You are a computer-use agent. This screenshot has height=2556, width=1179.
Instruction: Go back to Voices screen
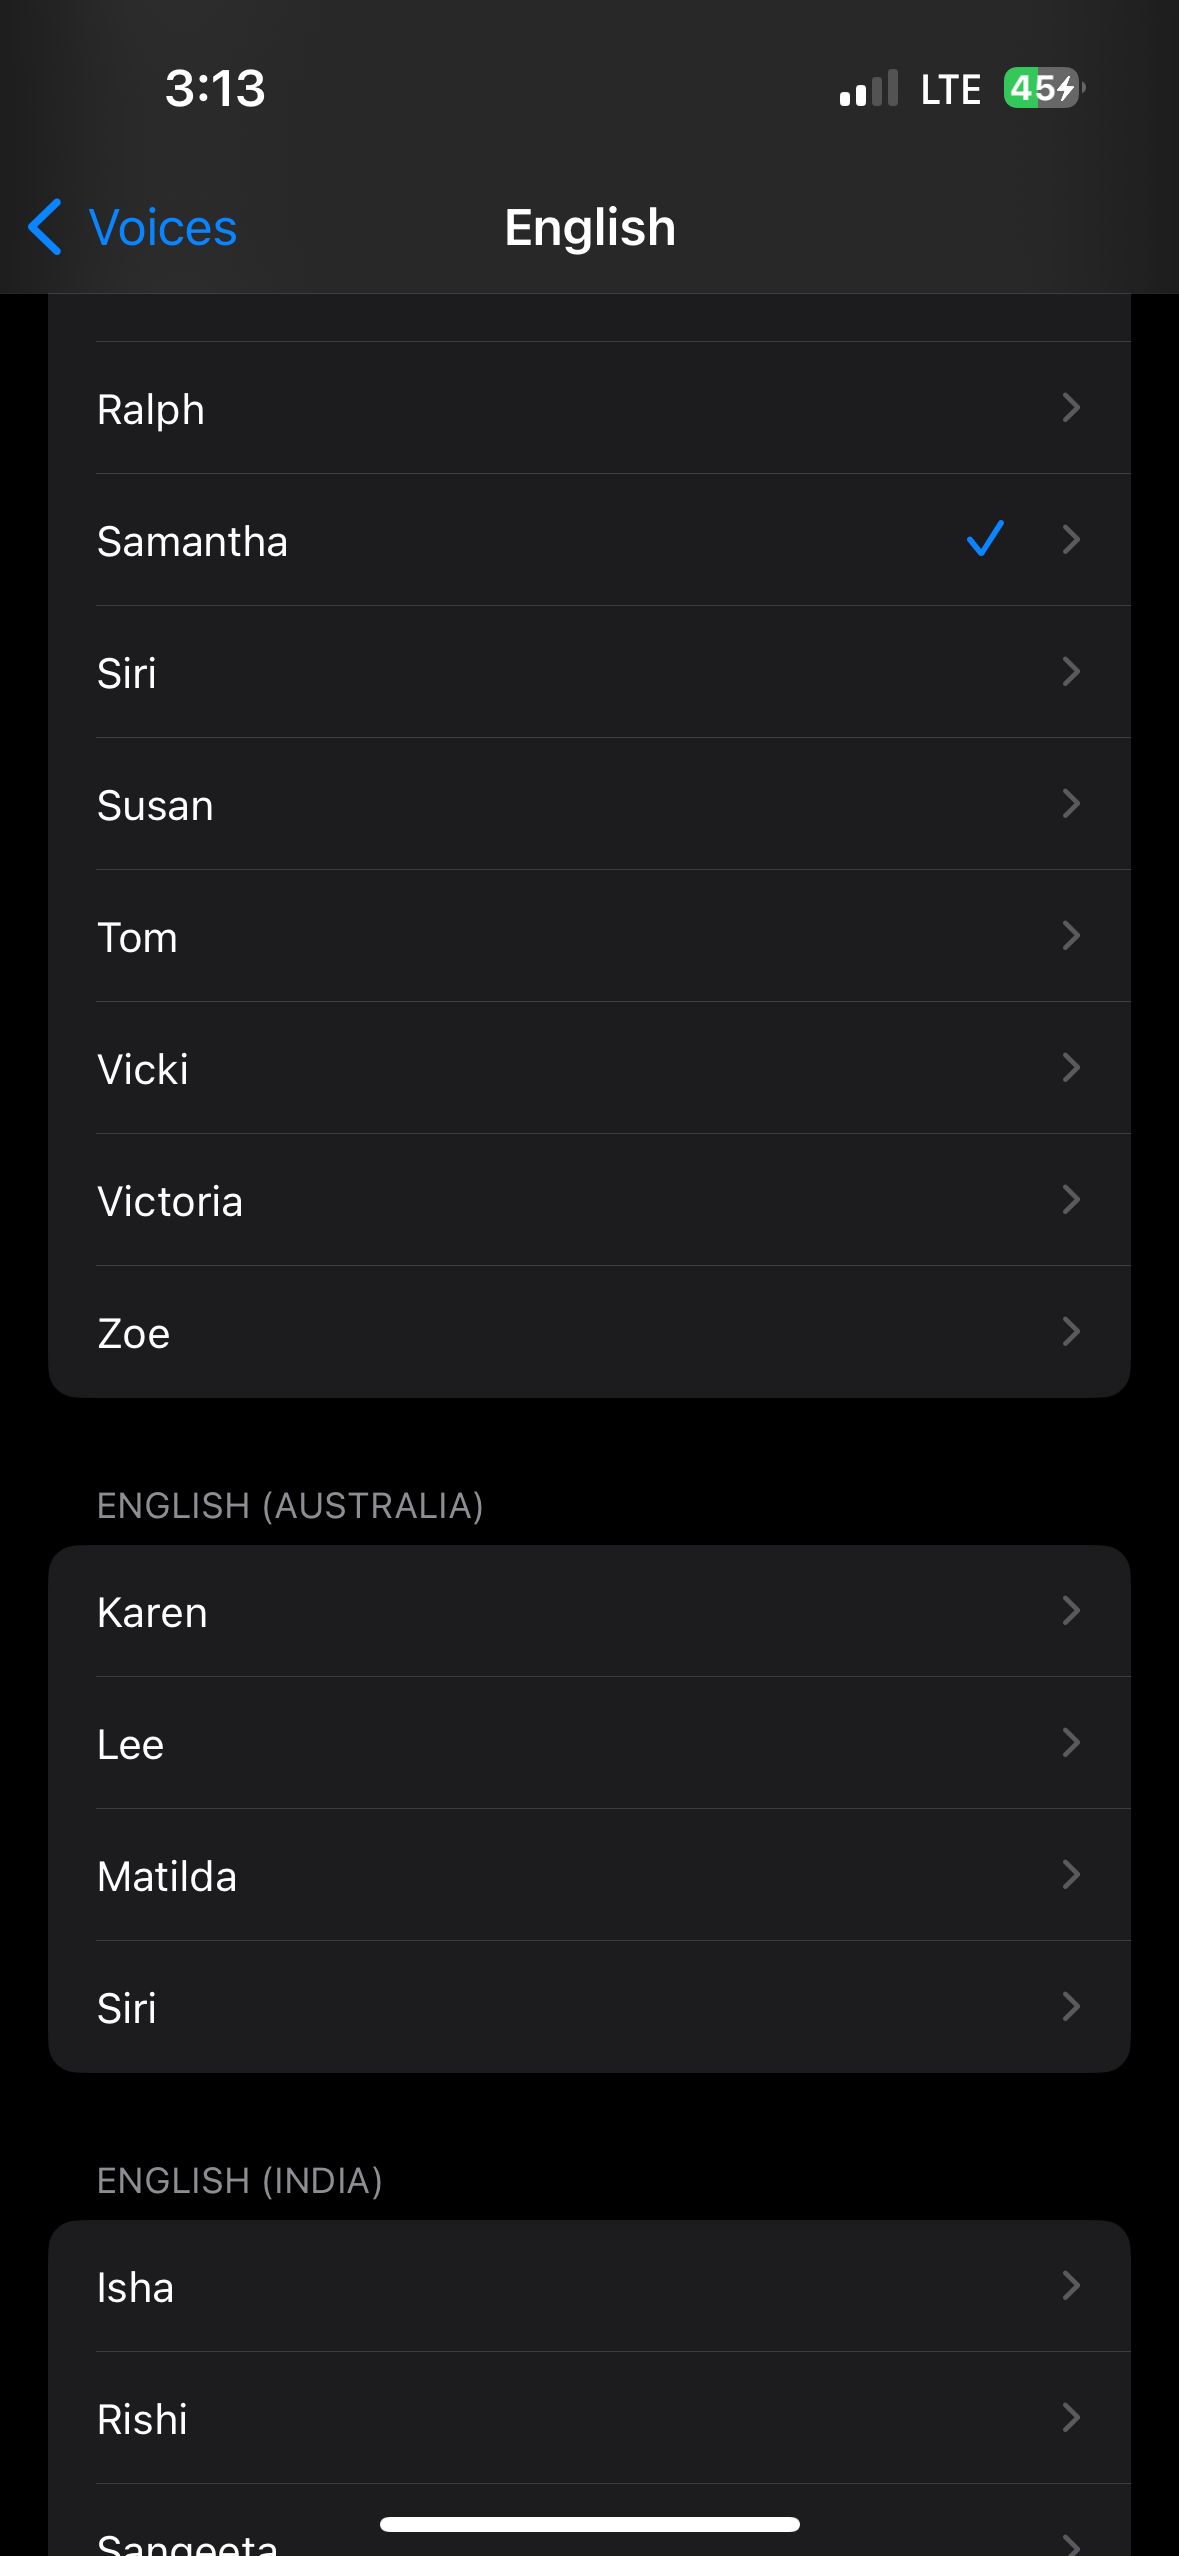pos(162,227)
